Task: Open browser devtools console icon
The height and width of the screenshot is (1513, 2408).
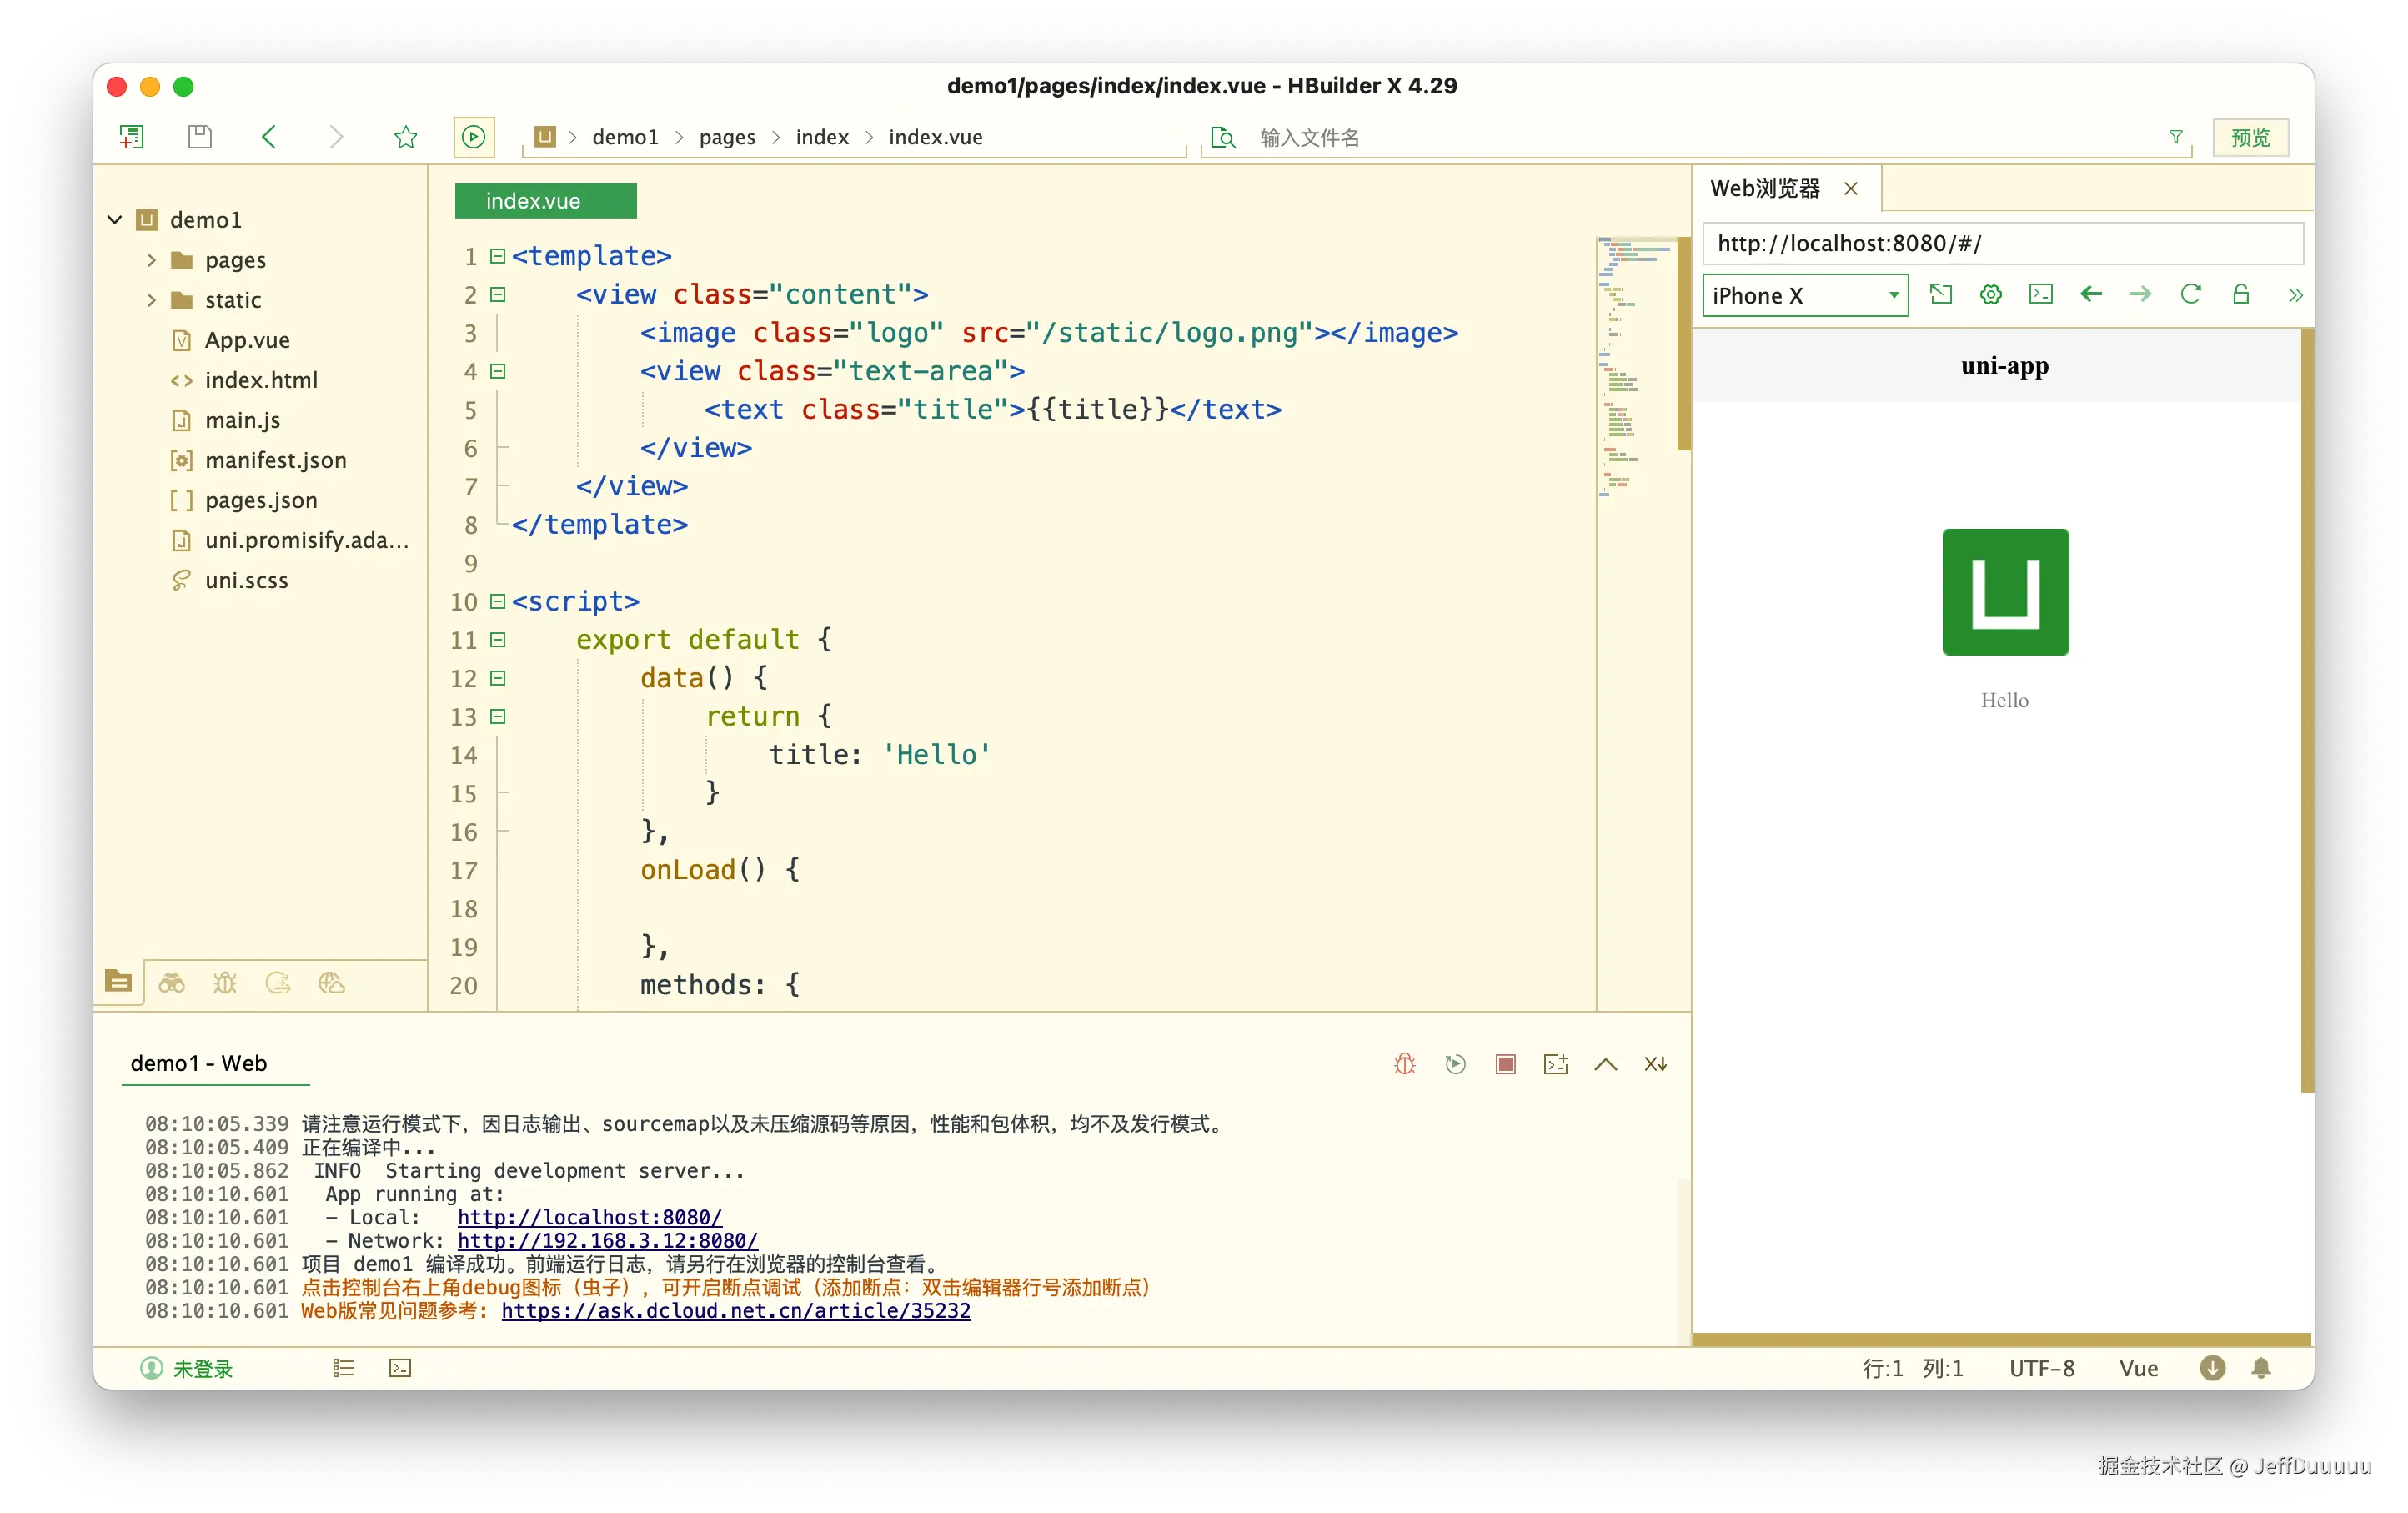Action: click(2040, 294)
